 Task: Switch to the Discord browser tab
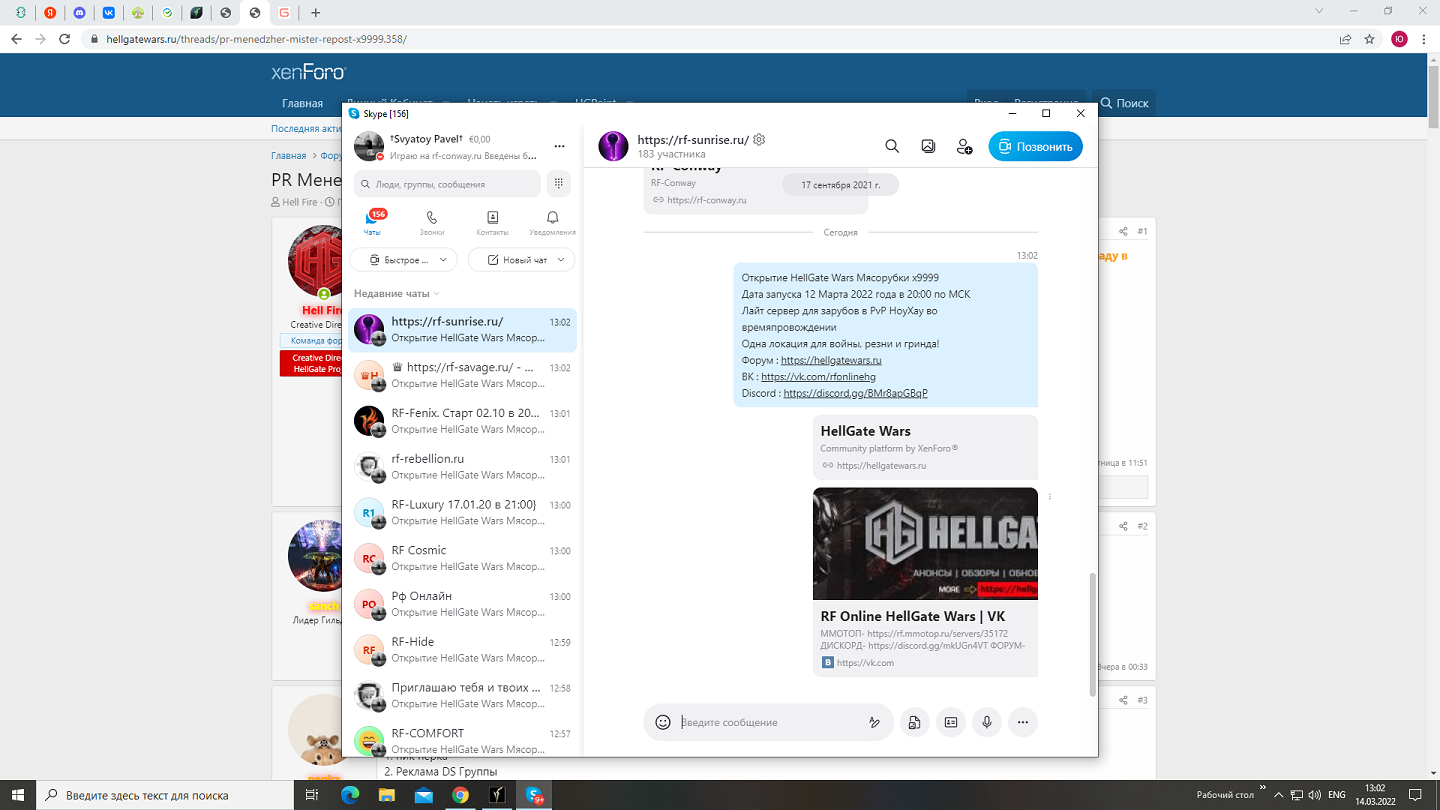click(x=79, y=13)
